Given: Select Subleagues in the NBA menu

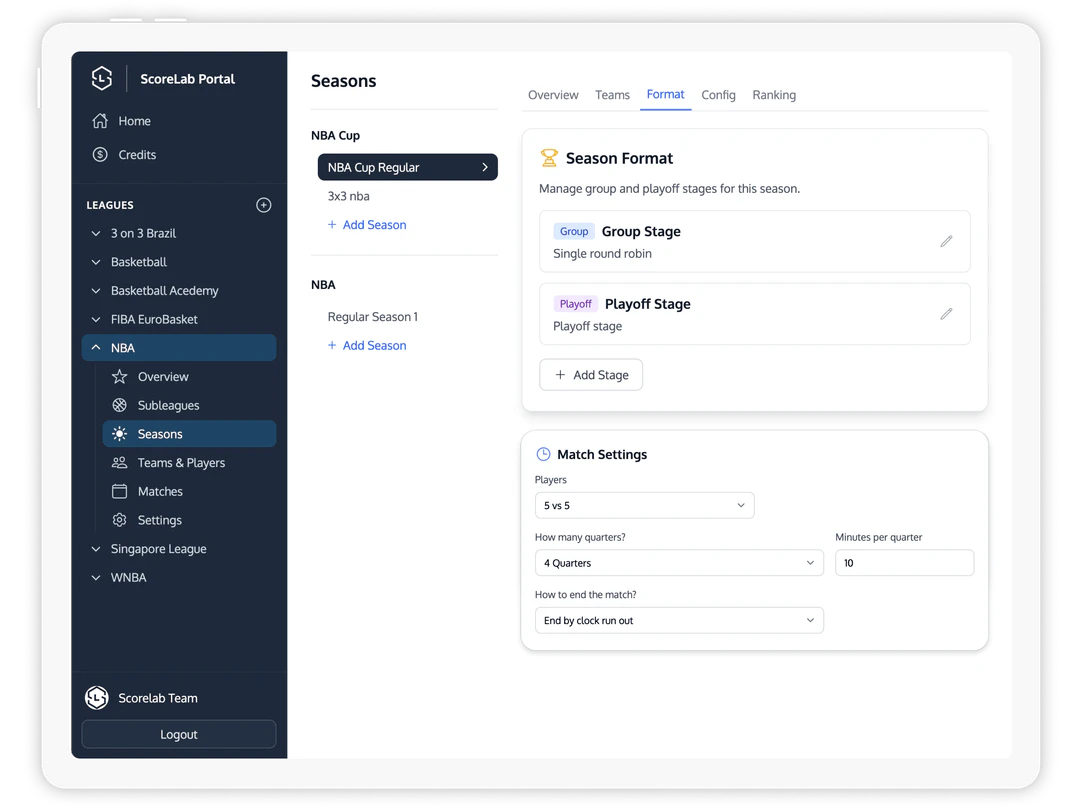Looking at the screenshot, I should (x=170, y=405).
